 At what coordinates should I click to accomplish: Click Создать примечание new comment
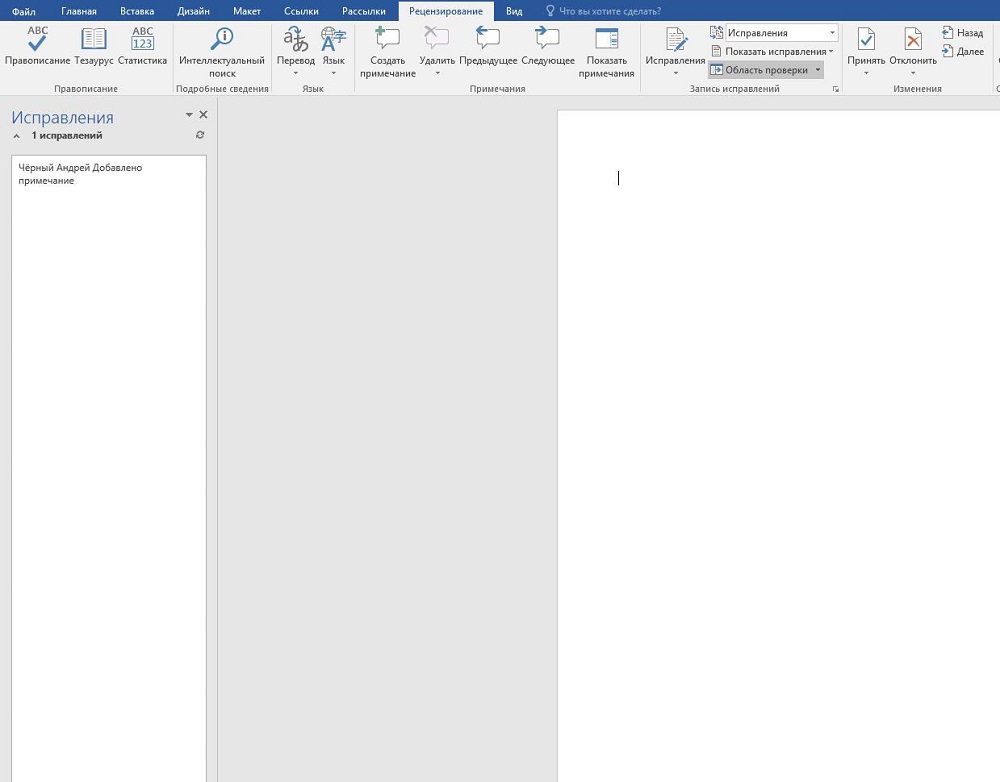388,52
